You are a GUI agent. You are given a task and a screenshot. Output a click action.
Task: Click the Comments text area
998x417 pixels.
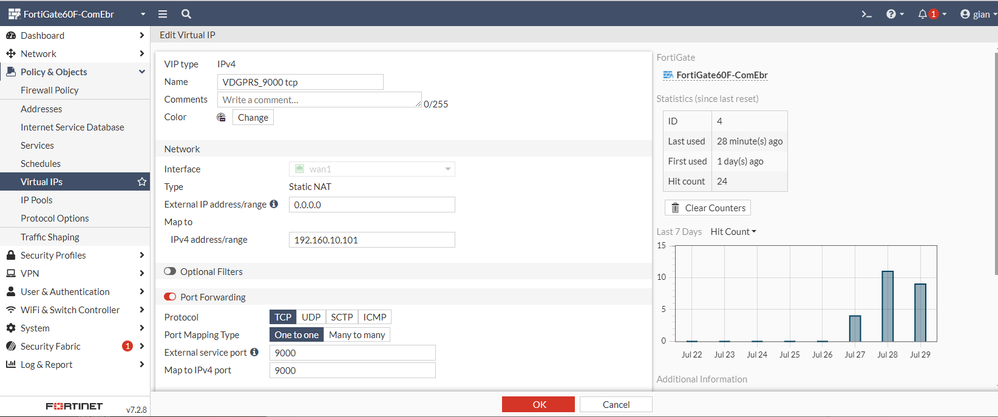(x=319, y=100)
